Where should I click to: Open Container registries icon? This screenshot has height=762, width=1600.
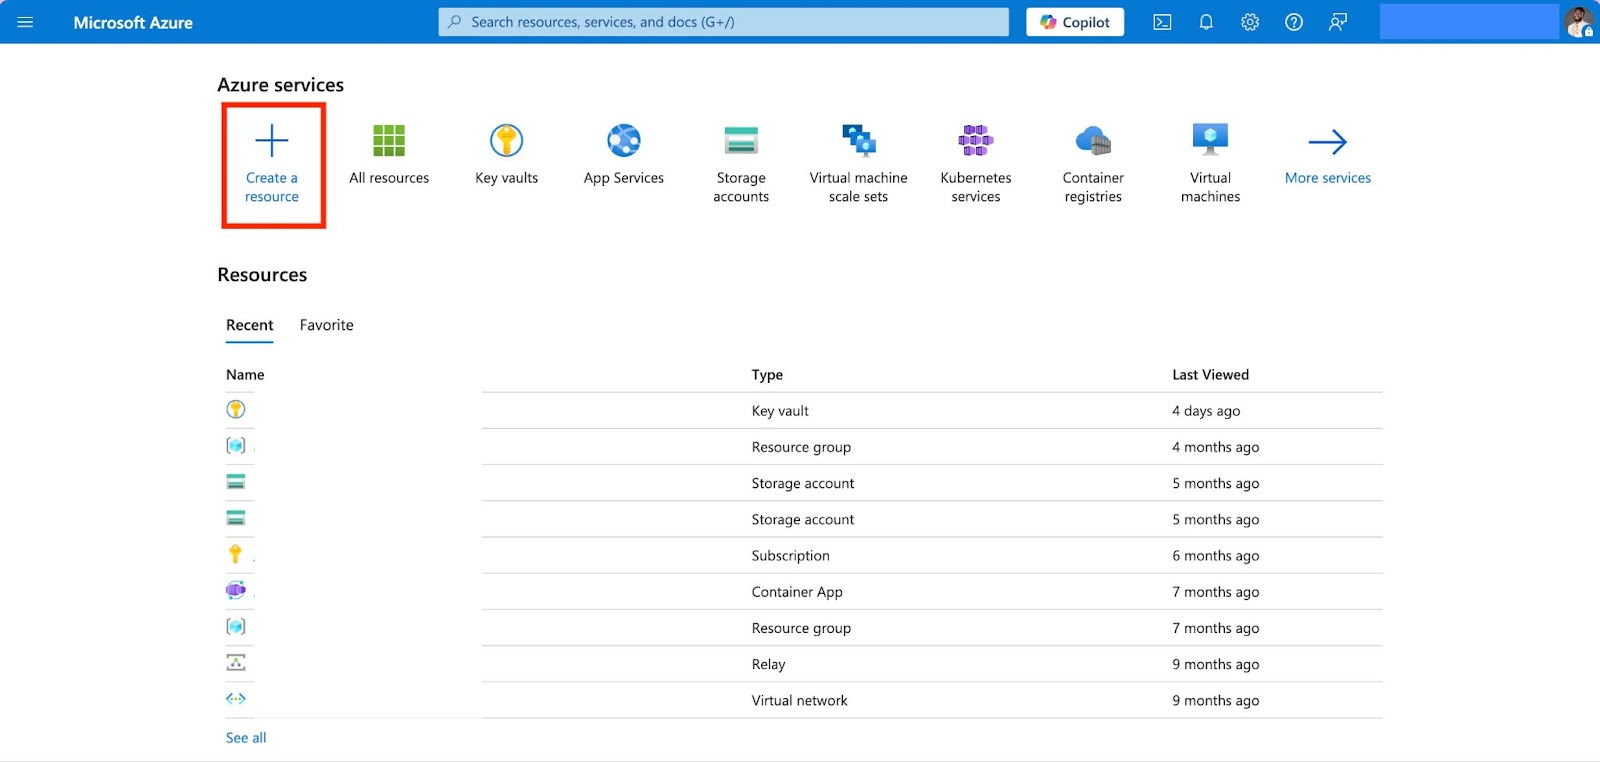click(1093, 141)
